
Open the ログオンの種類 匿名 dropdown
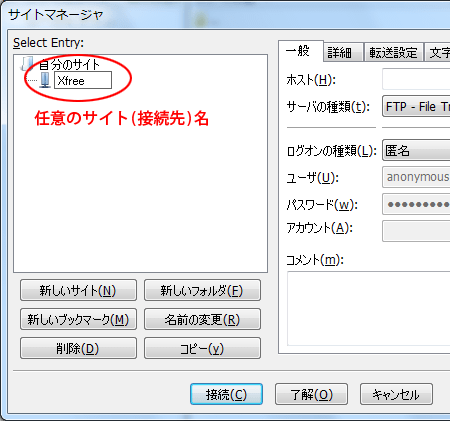tap(416, 150)
